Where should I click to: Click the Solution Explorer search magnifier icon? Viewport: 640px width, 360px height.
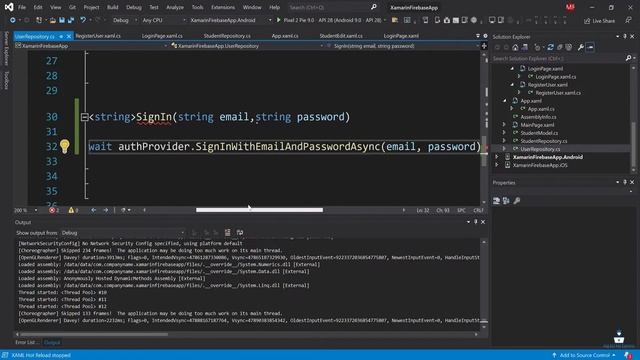(x=629, y=58)
